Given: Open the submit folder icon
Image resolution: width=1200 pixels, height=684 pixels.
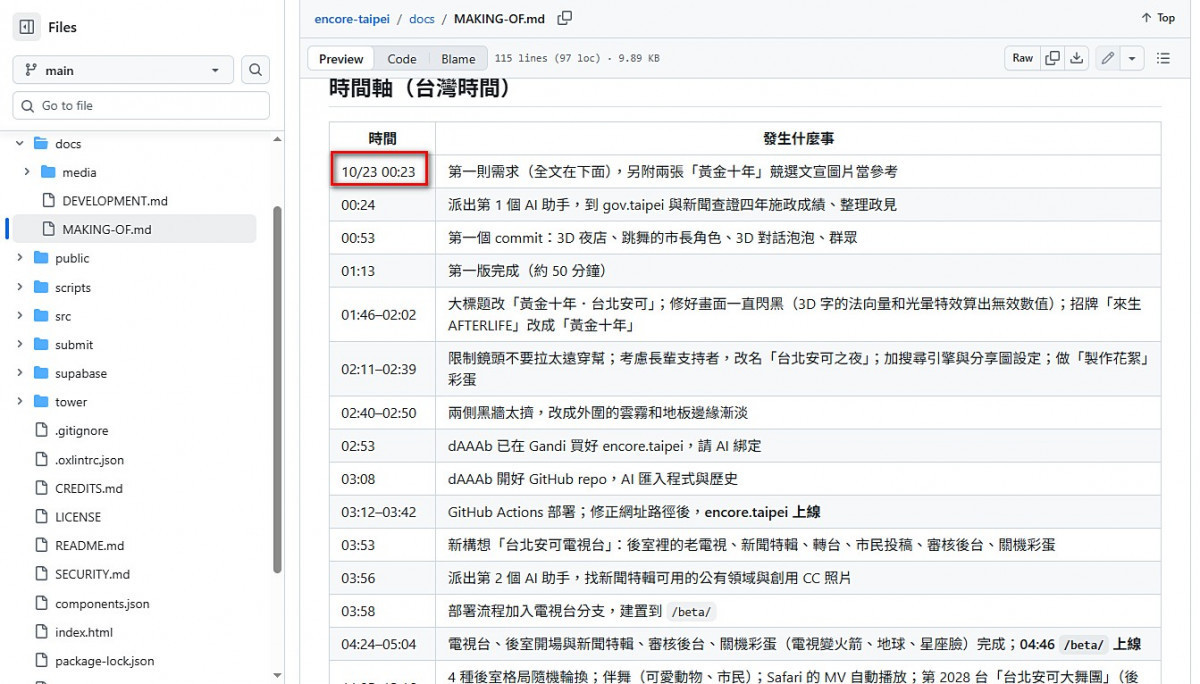Looking at the screenshot, I should click(x=41, y=344).
